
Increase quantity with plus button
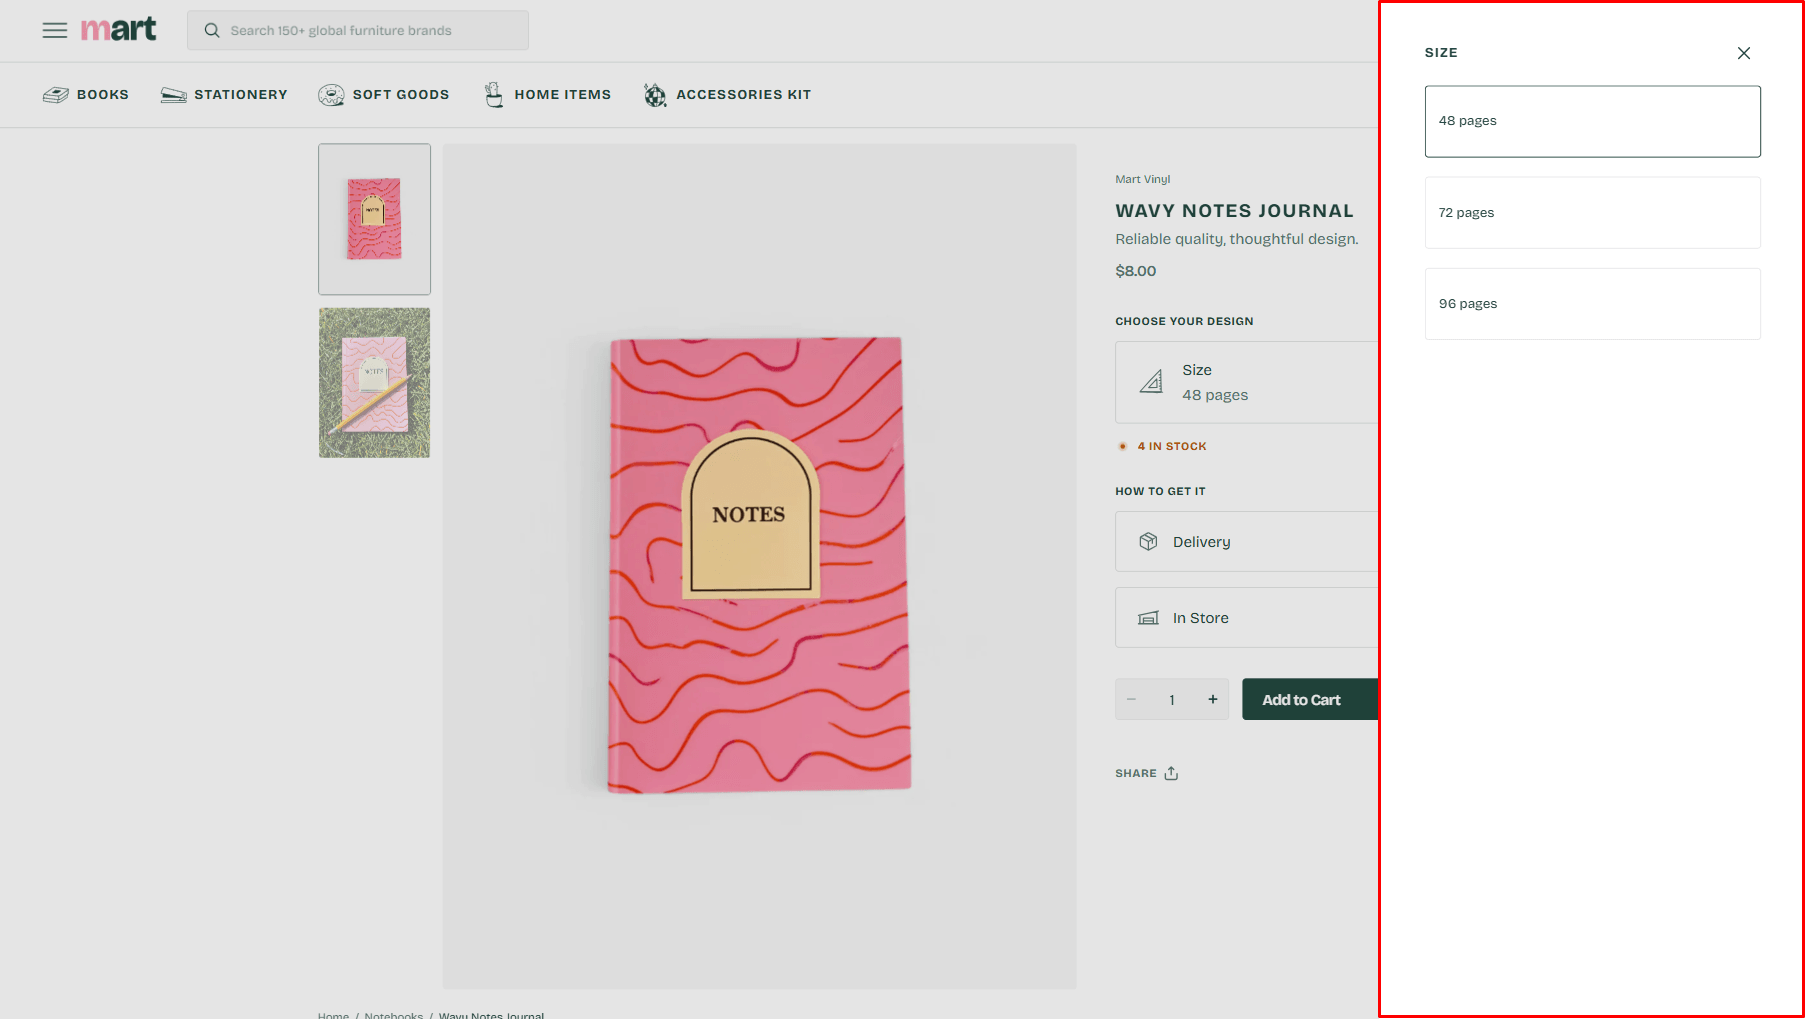1212,700
